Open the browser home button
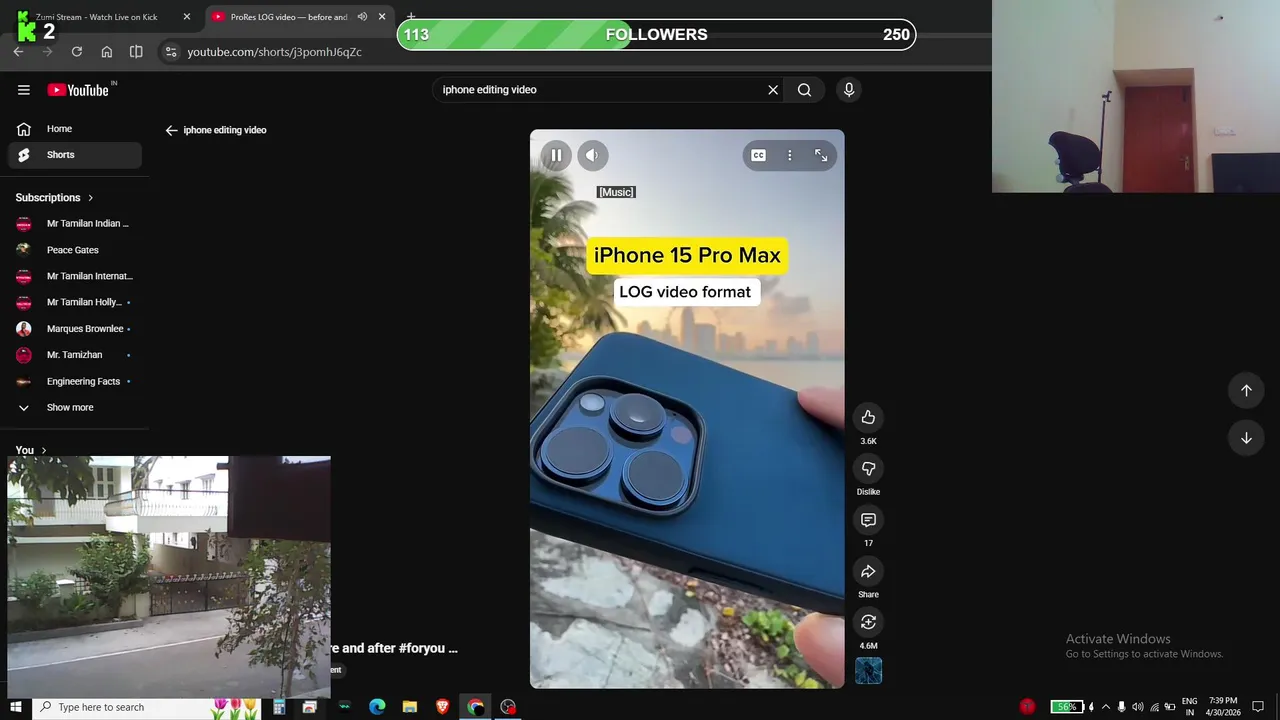 coord(107,52)
